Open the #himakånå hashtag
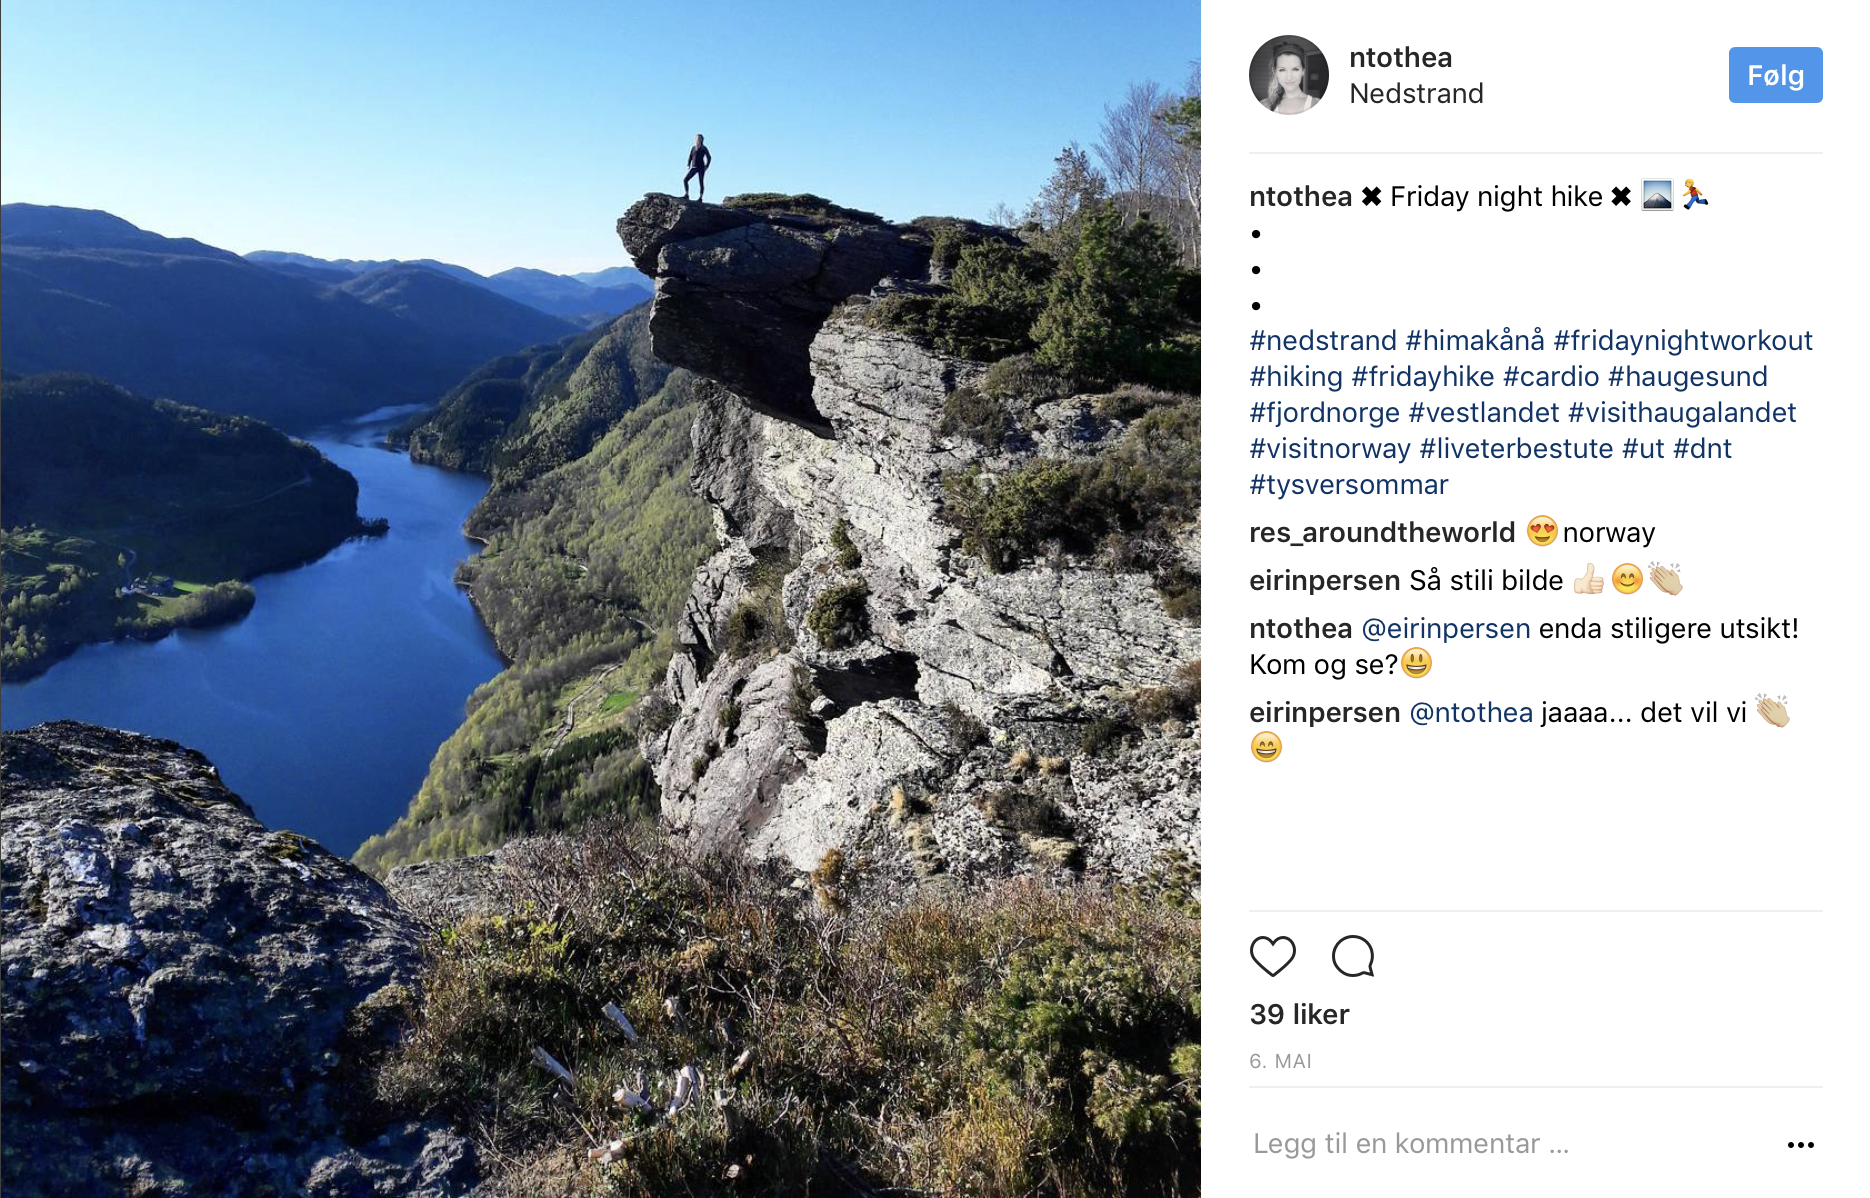 click(x=1474, y=341)
